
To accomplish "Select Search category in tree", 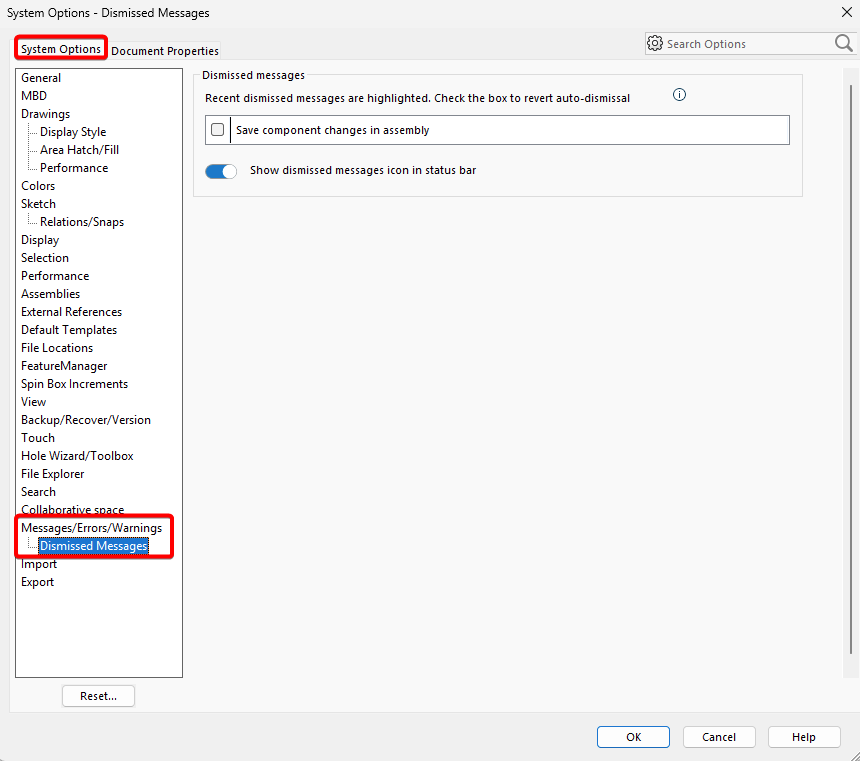I will tap(38, 492).
